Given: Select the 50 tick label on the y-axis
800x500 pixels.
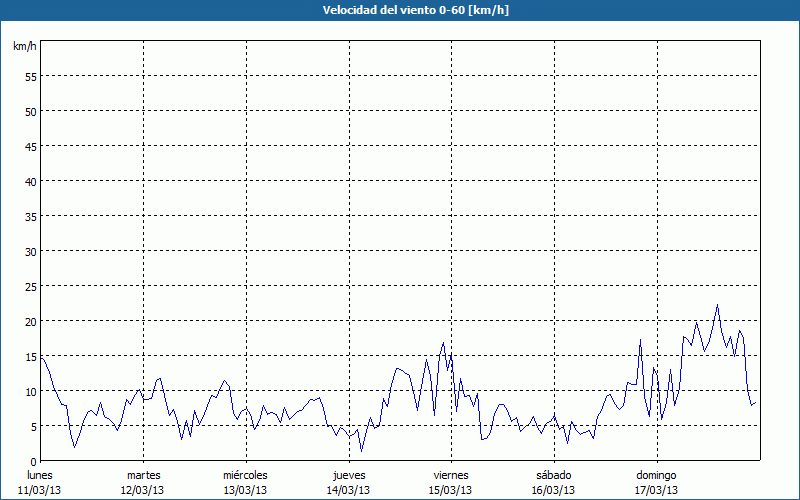Looking at the screenshot, I should (30, 111).
